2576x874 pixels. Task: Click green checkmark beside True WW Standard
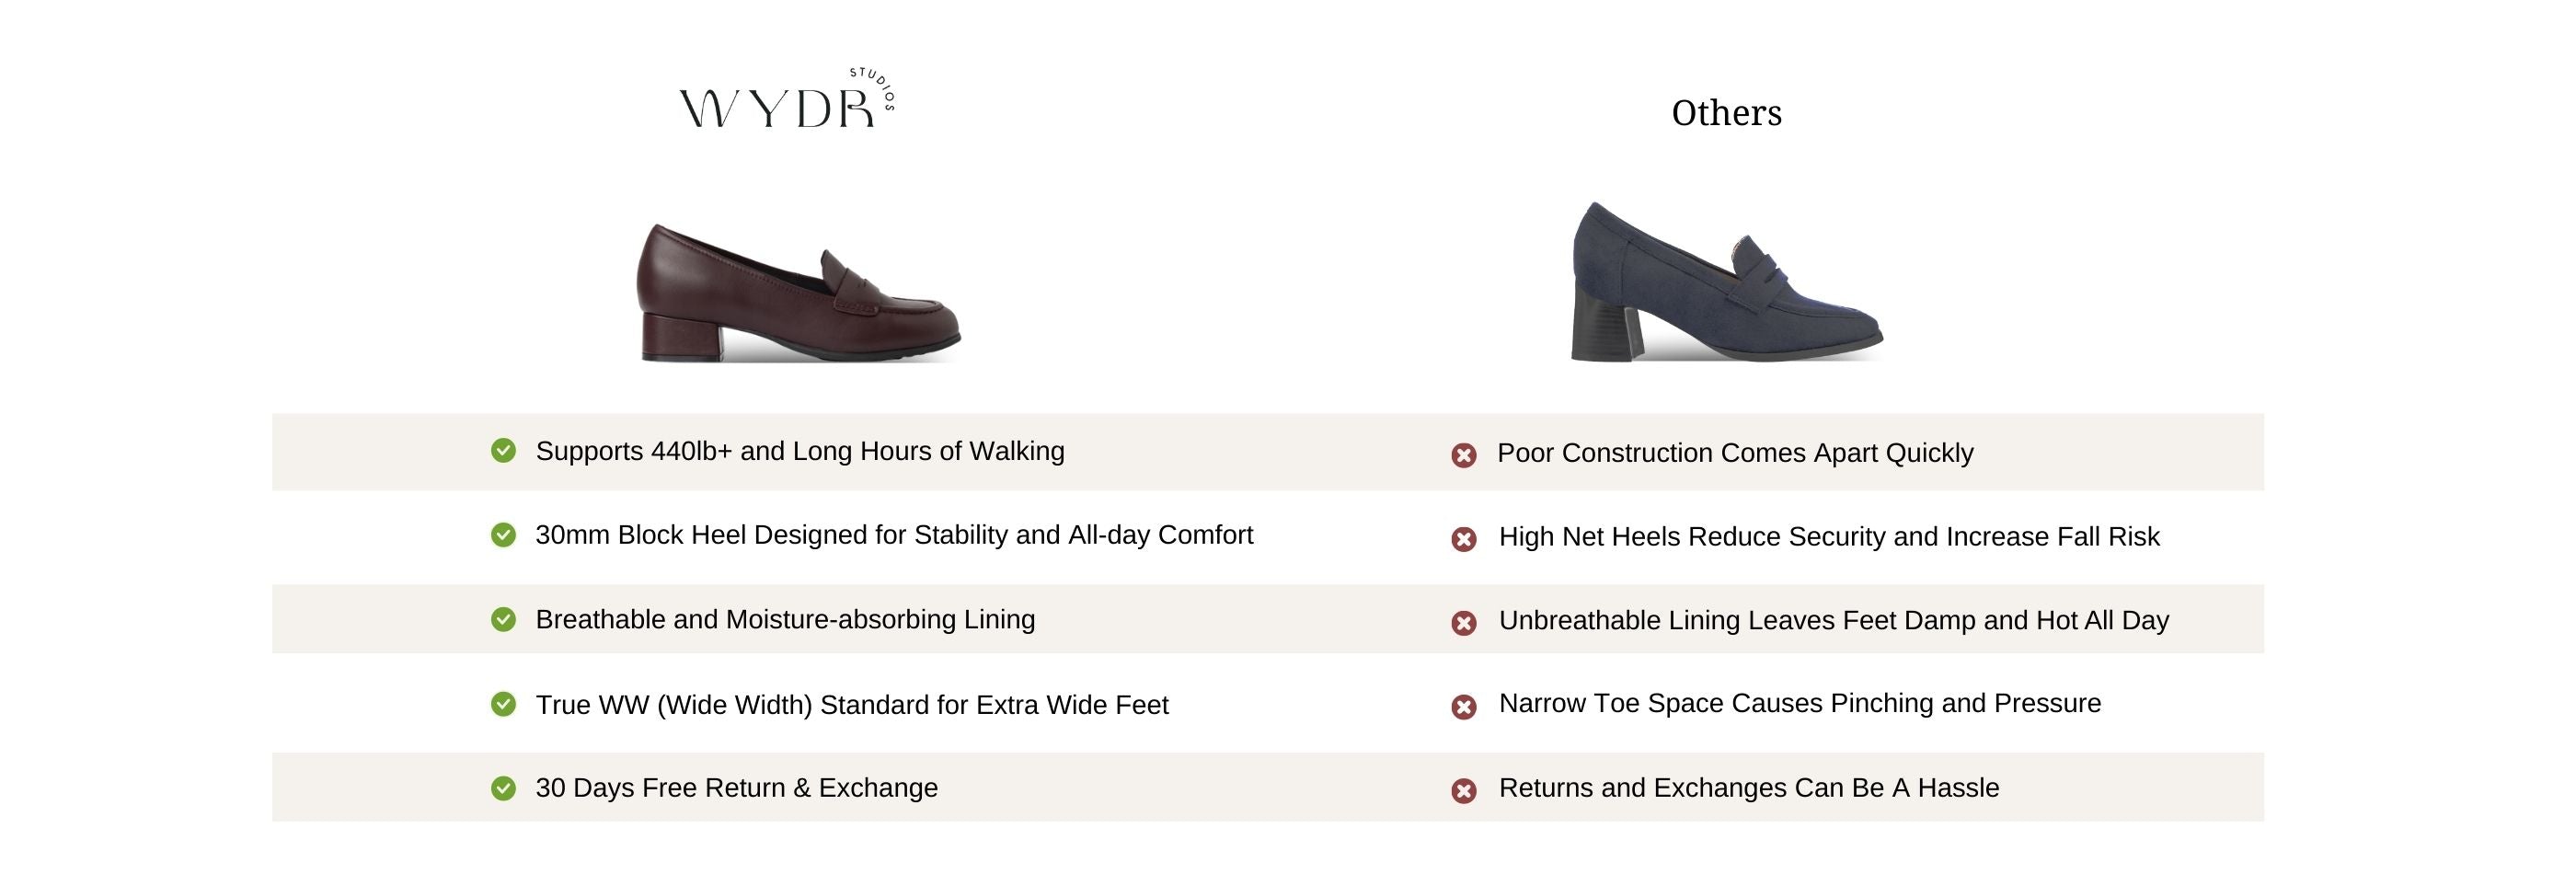503,705
